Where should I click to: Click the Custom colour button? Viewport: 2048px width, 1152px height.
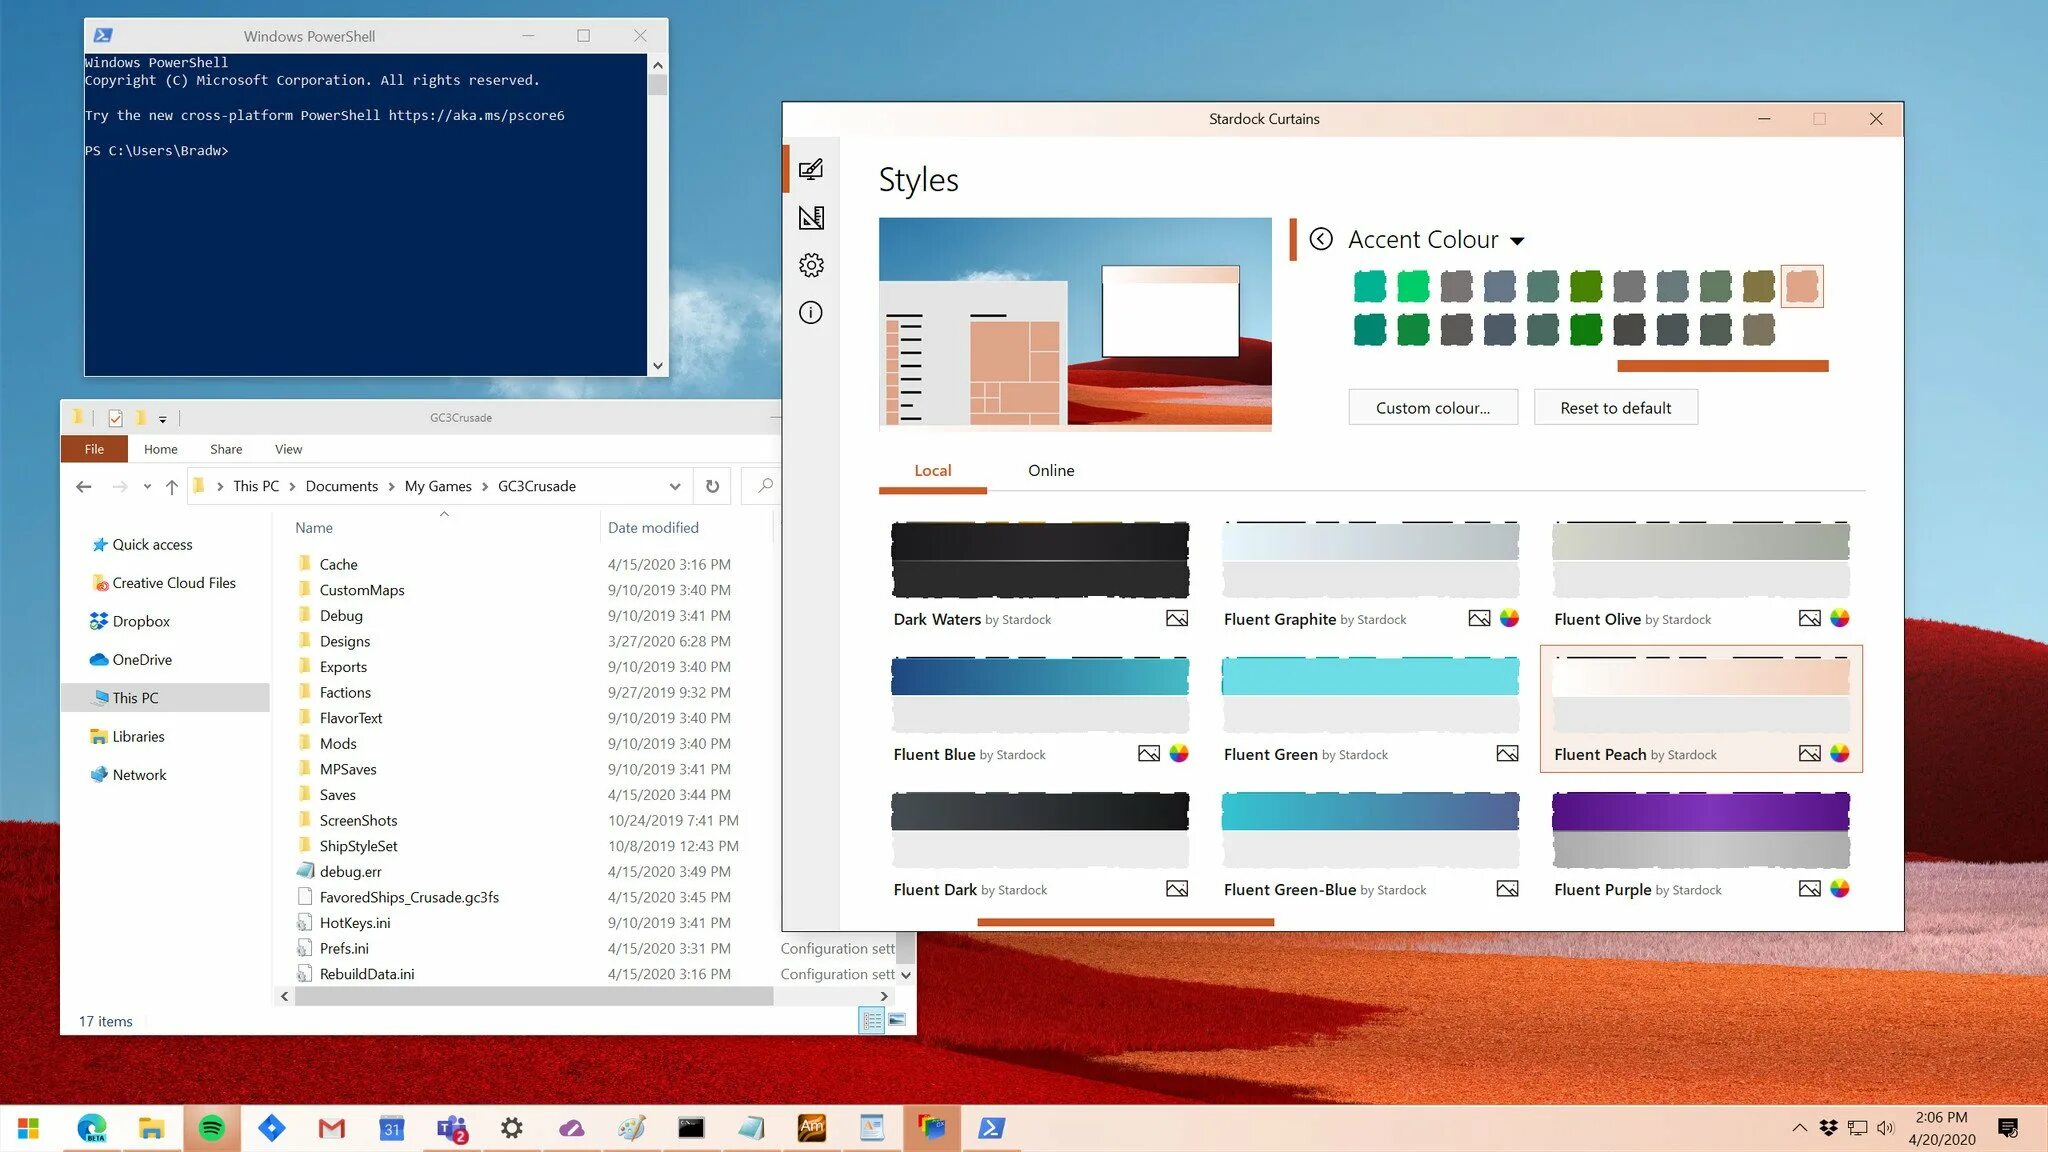1431,408
